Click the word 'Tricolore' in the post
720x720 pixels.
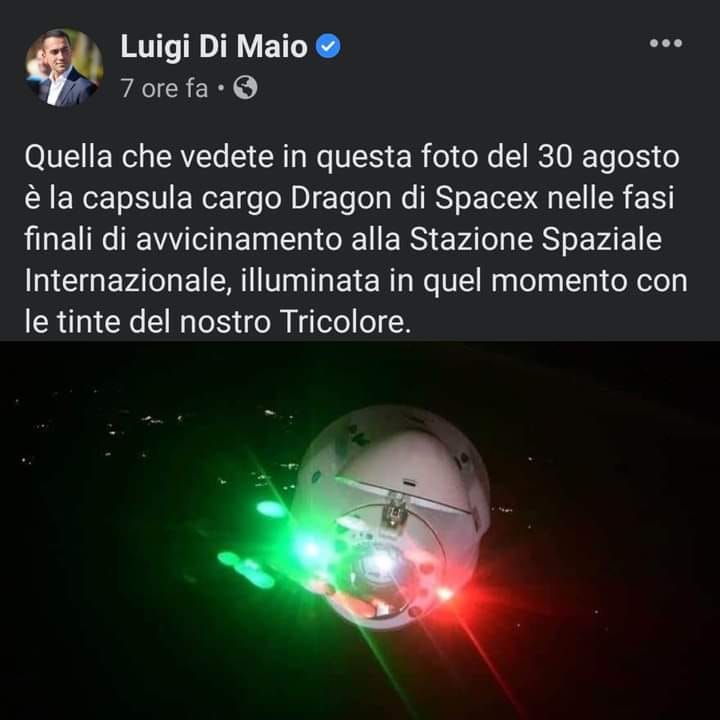[344, 322]
